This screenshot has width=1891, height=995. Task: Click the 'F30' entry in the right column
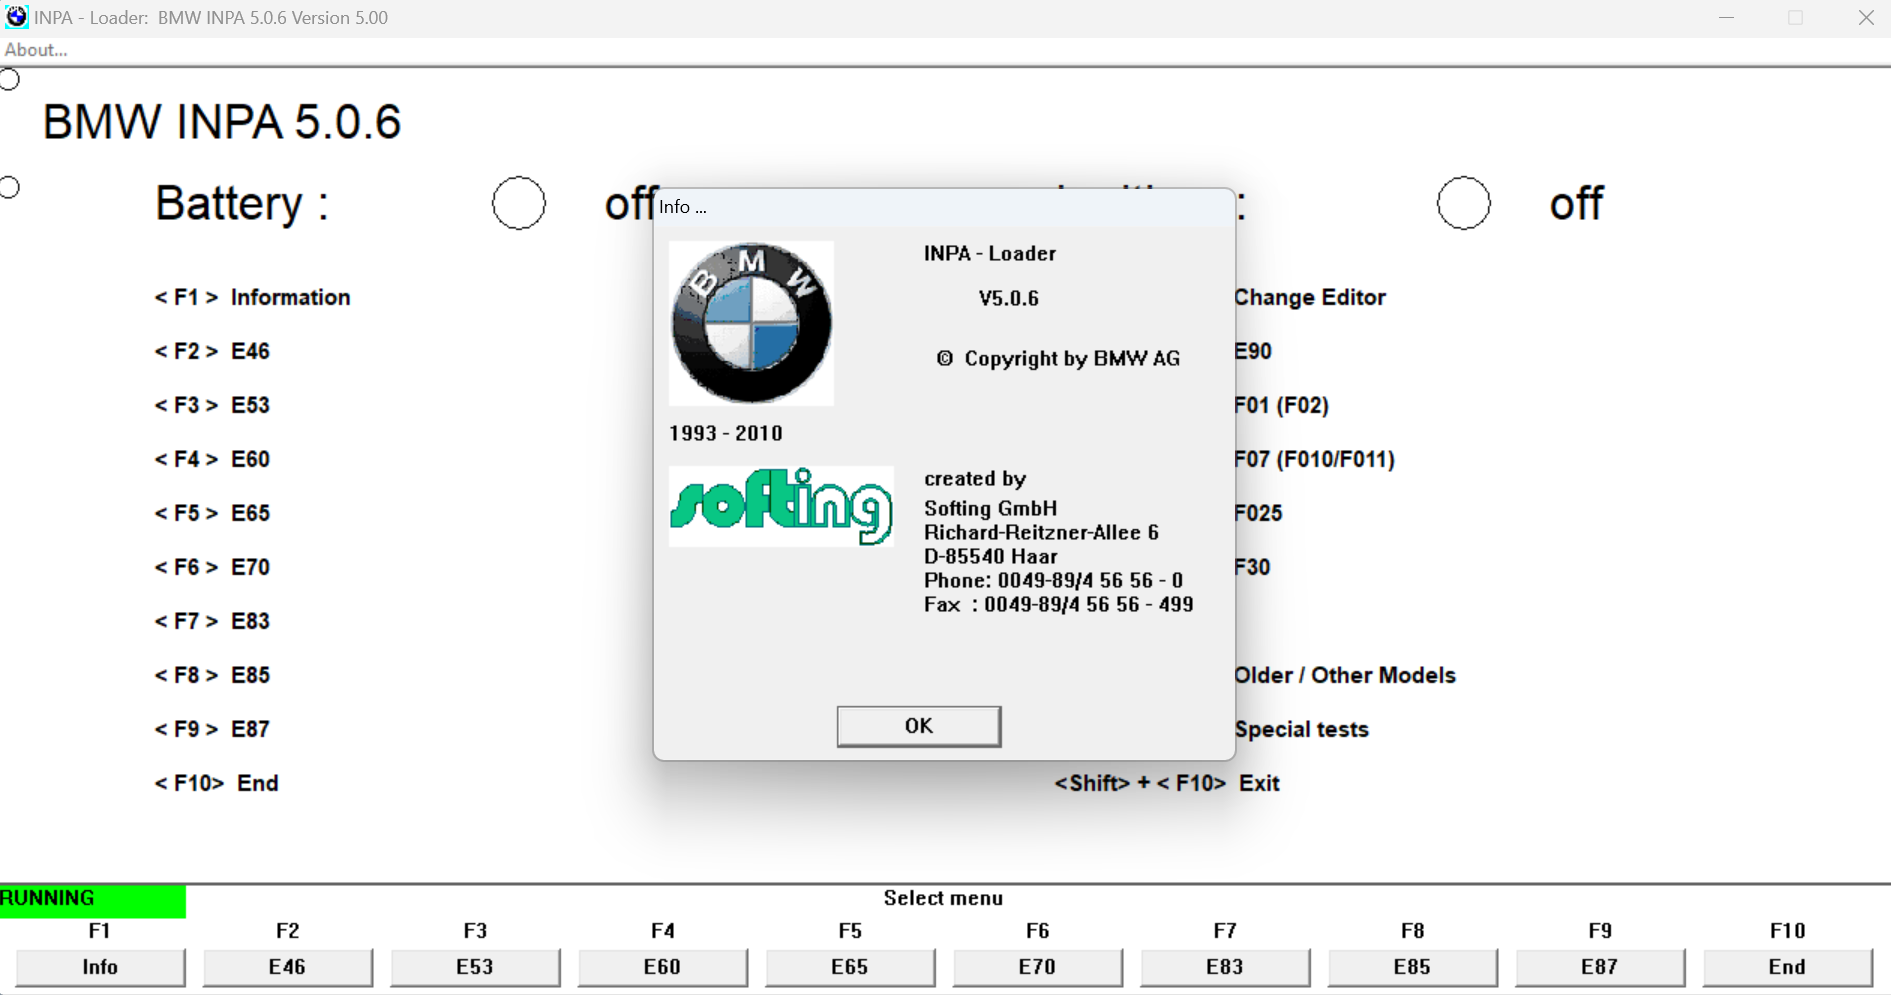click(1253, 567)
